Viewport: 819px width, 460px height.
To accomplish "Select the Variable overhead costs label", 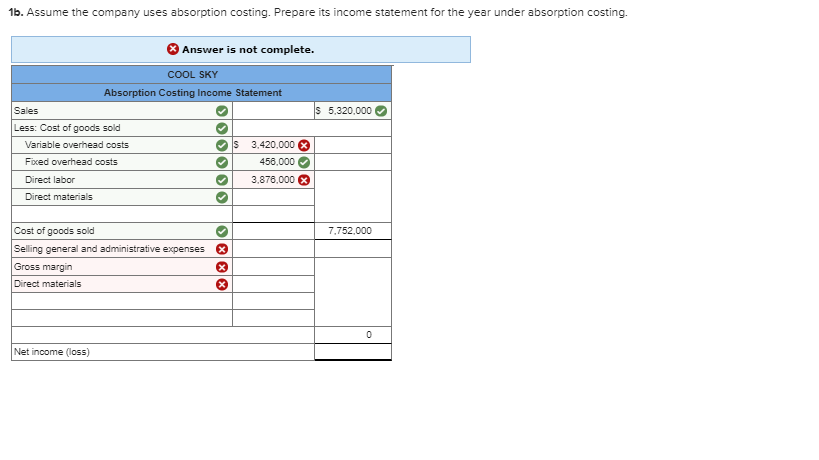I will coord(122,145).
